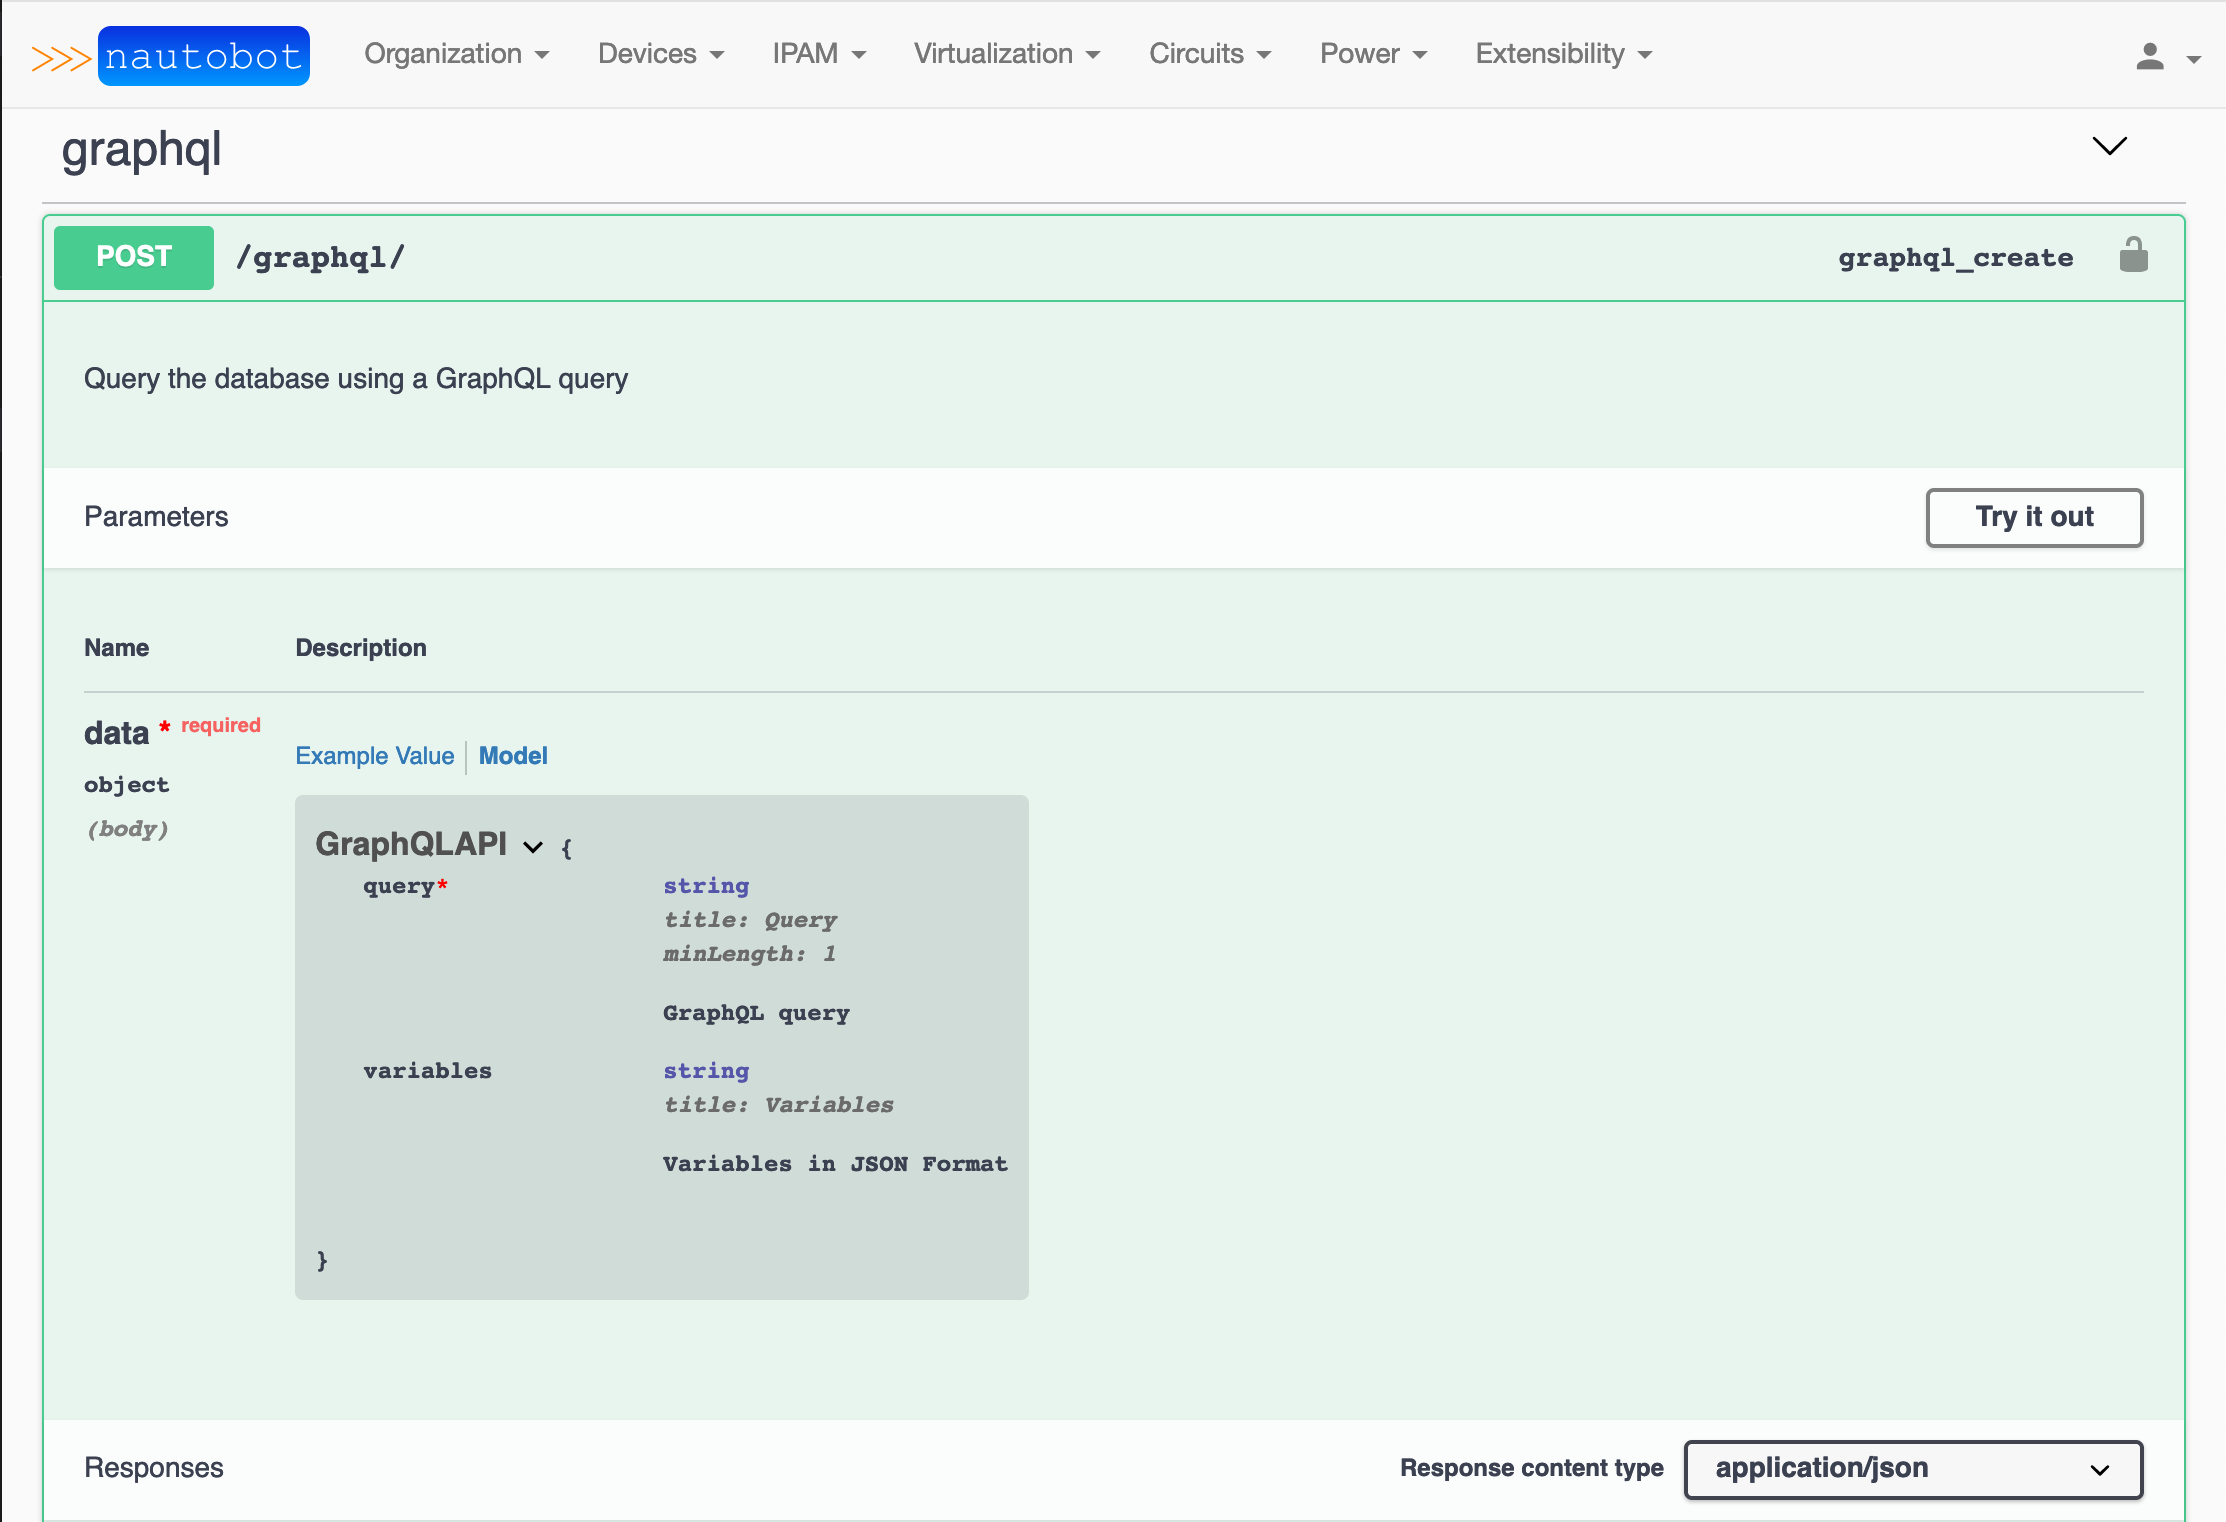
Task: Click the query input field area
Action: pyautogui.click(x=399, y=884)
